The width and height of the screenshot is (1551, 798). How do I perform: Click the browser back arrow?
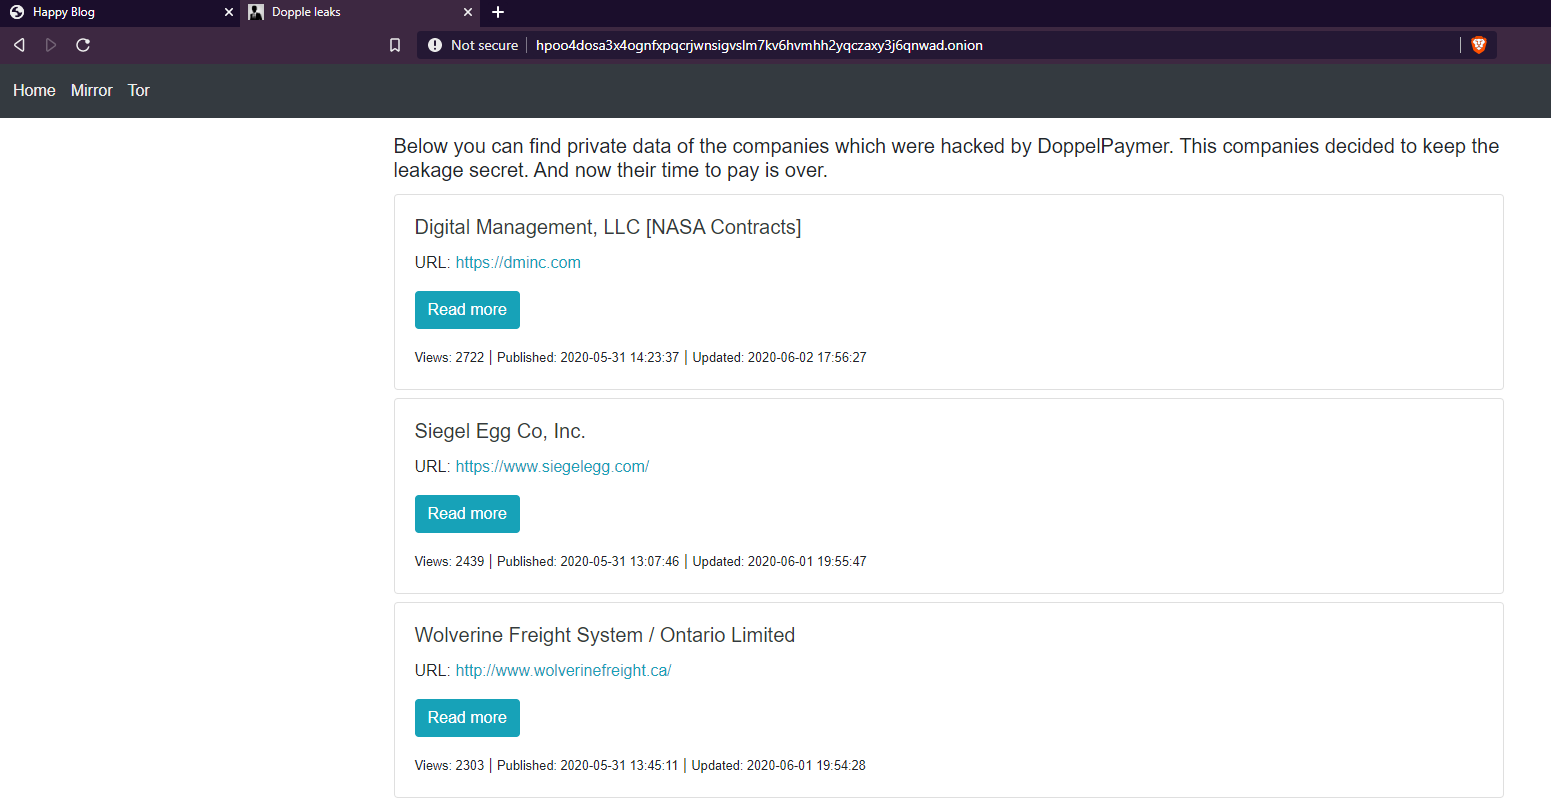[x=19, y=45]
